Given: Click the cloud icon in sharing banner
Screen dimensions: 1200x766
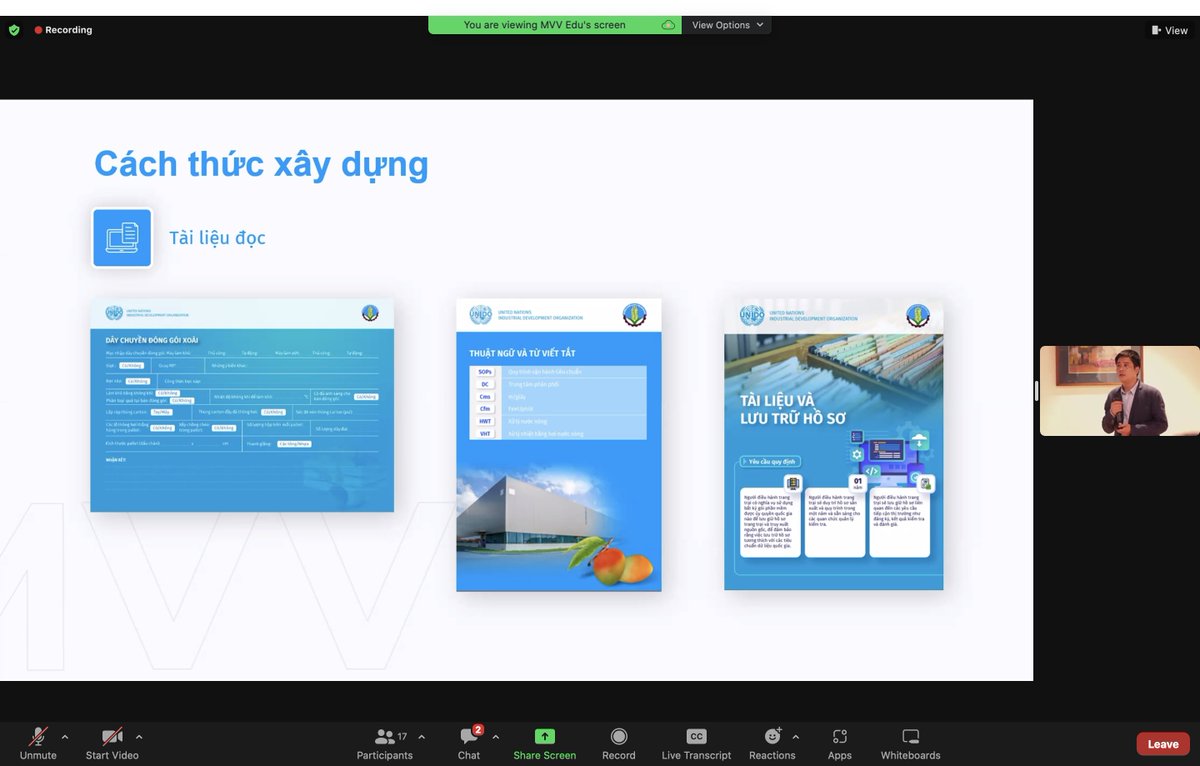Looking at the screenshot, I should pyautogui.click(x=668, y=25).
